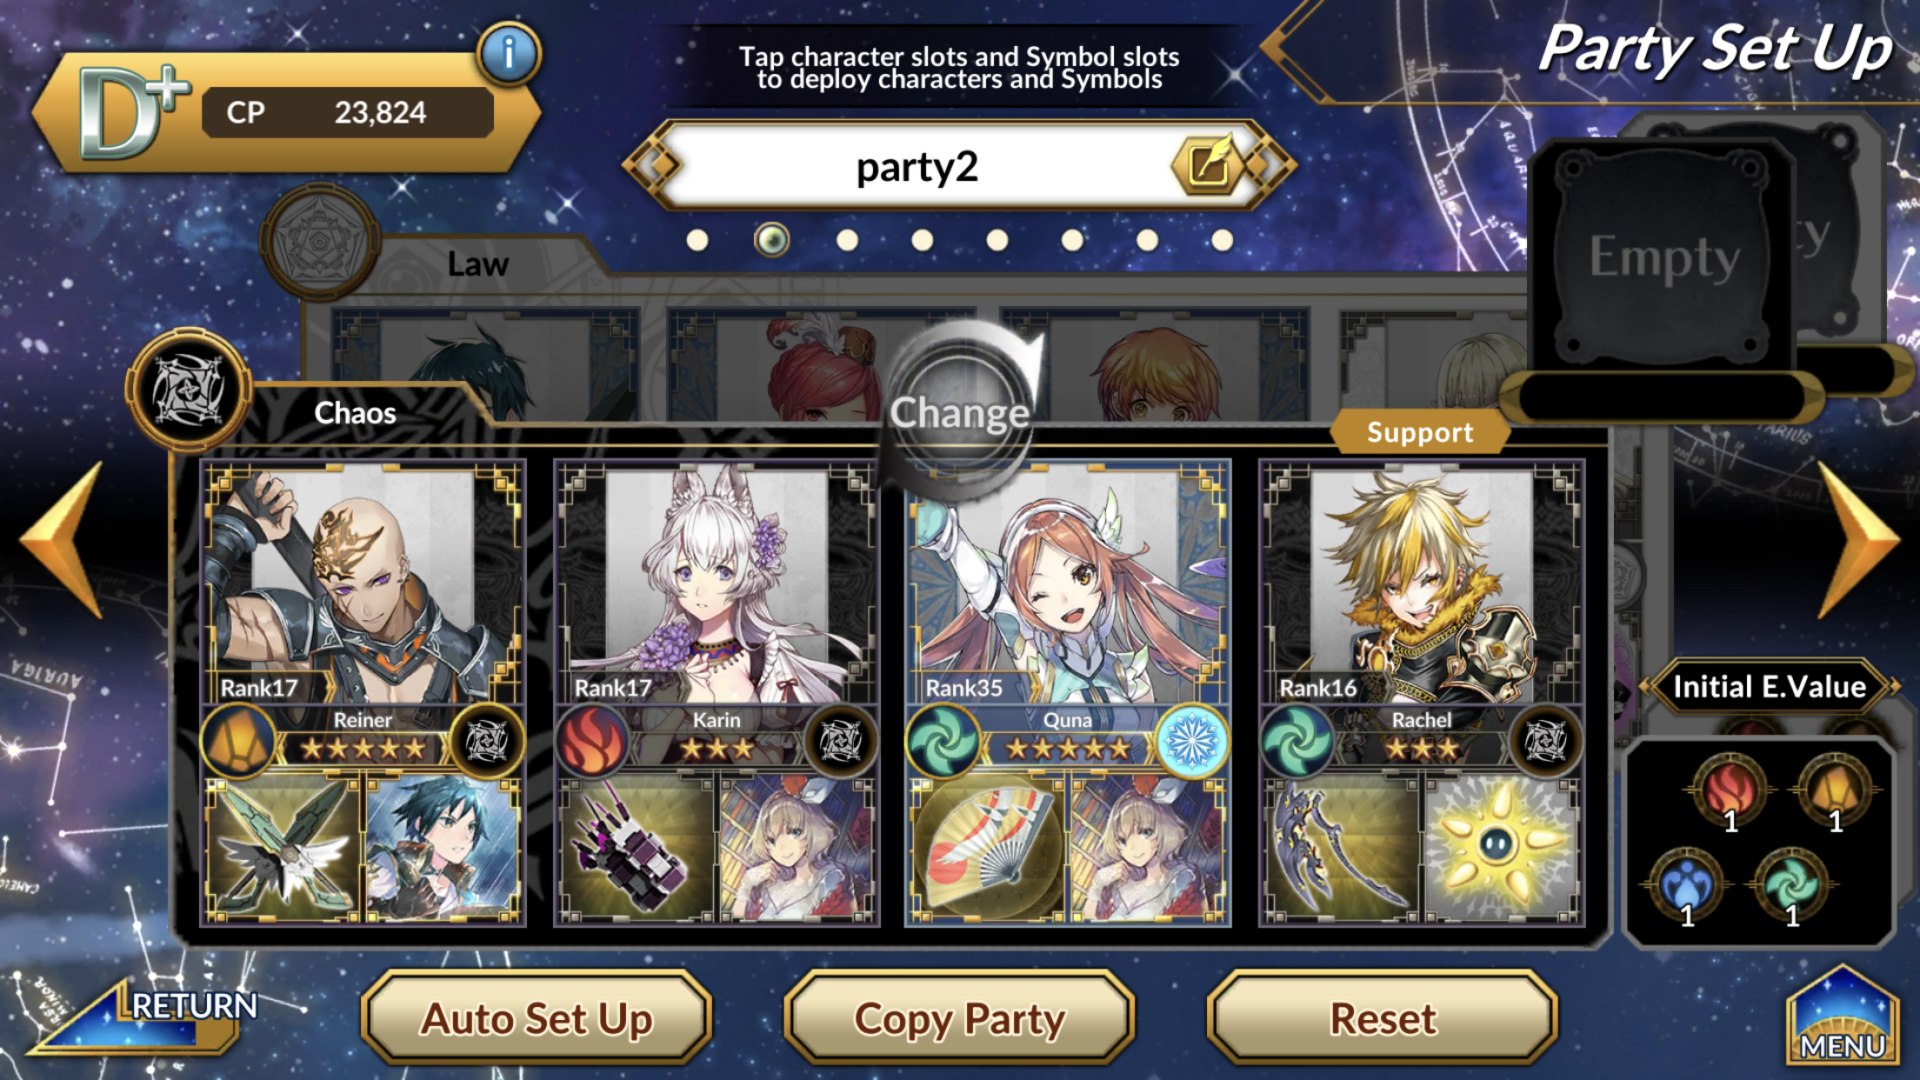Viewport: 1920px width, 1080px height.
Task: Tap Rachel's sun symbol slot
Action: point(1499,850)
